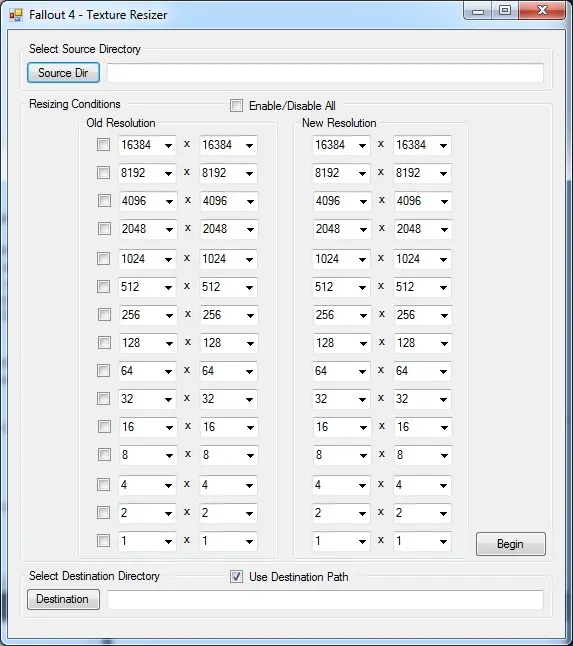Enable the 4 x 4 resizing condition
Image resolution: width=573 pixels, height=646 pixels.
pyautogui.click(x=103, y=485)
